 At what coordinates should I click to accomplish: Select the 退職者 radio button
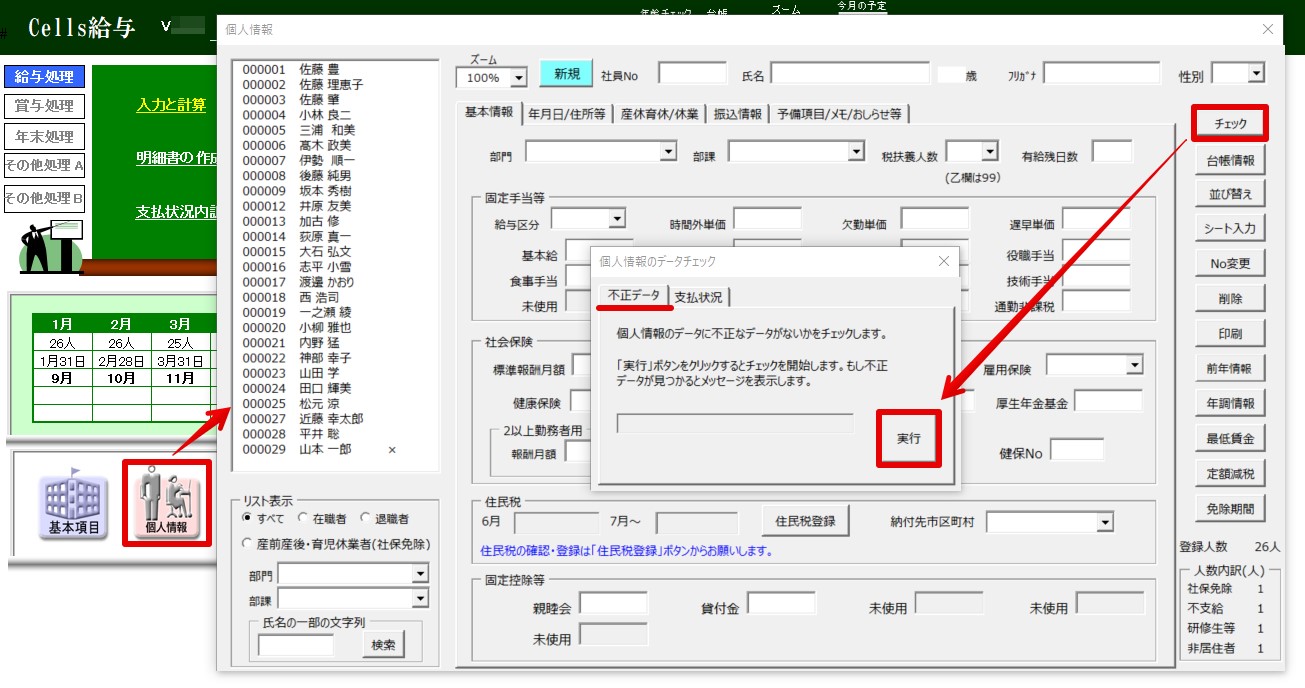(x=365, y=519)
